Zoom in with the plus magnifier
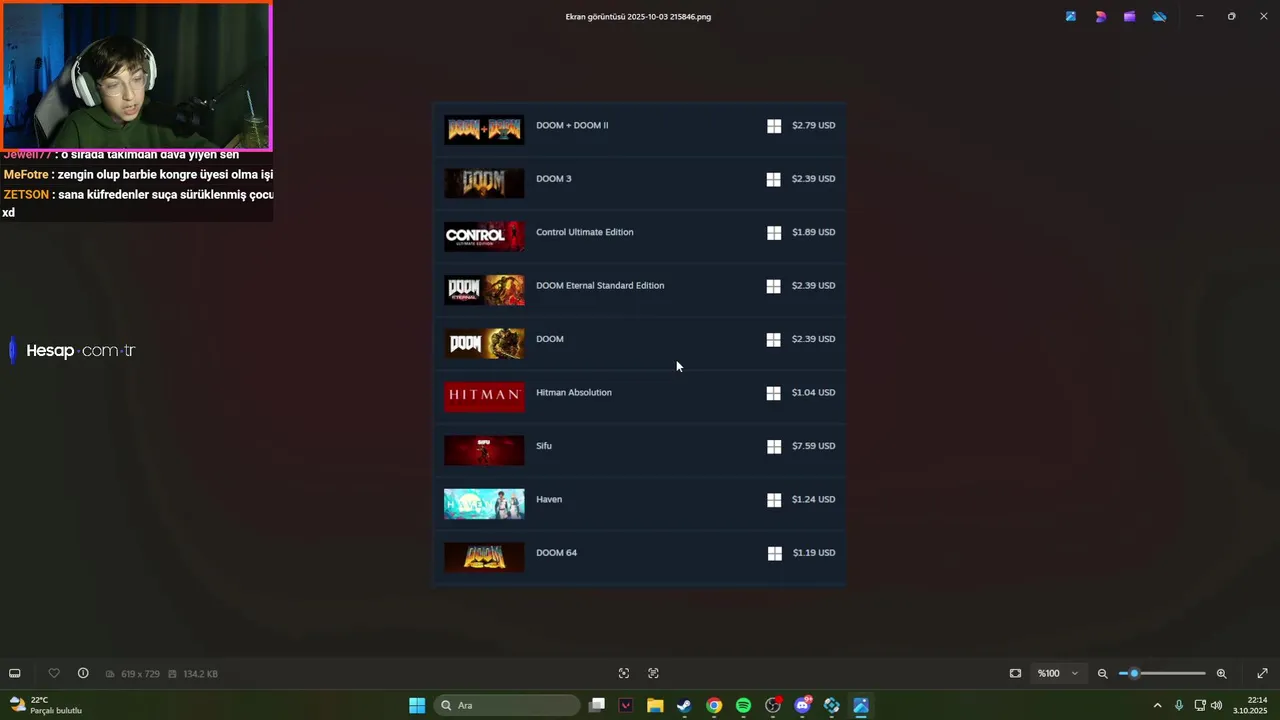The image size is (1280, 720). [x=1221, y=673]
